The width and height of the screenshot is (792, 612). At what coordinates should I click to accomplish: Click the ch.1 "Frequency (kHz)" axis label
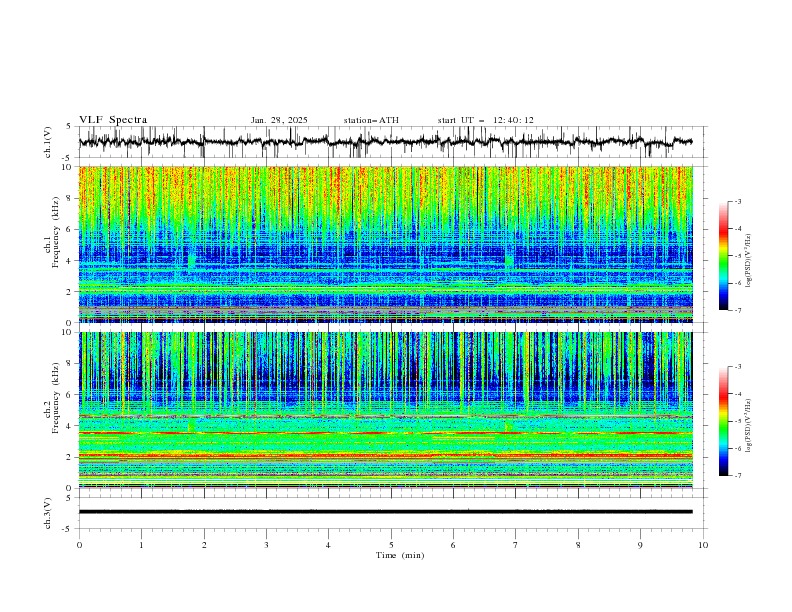(56, 232)
